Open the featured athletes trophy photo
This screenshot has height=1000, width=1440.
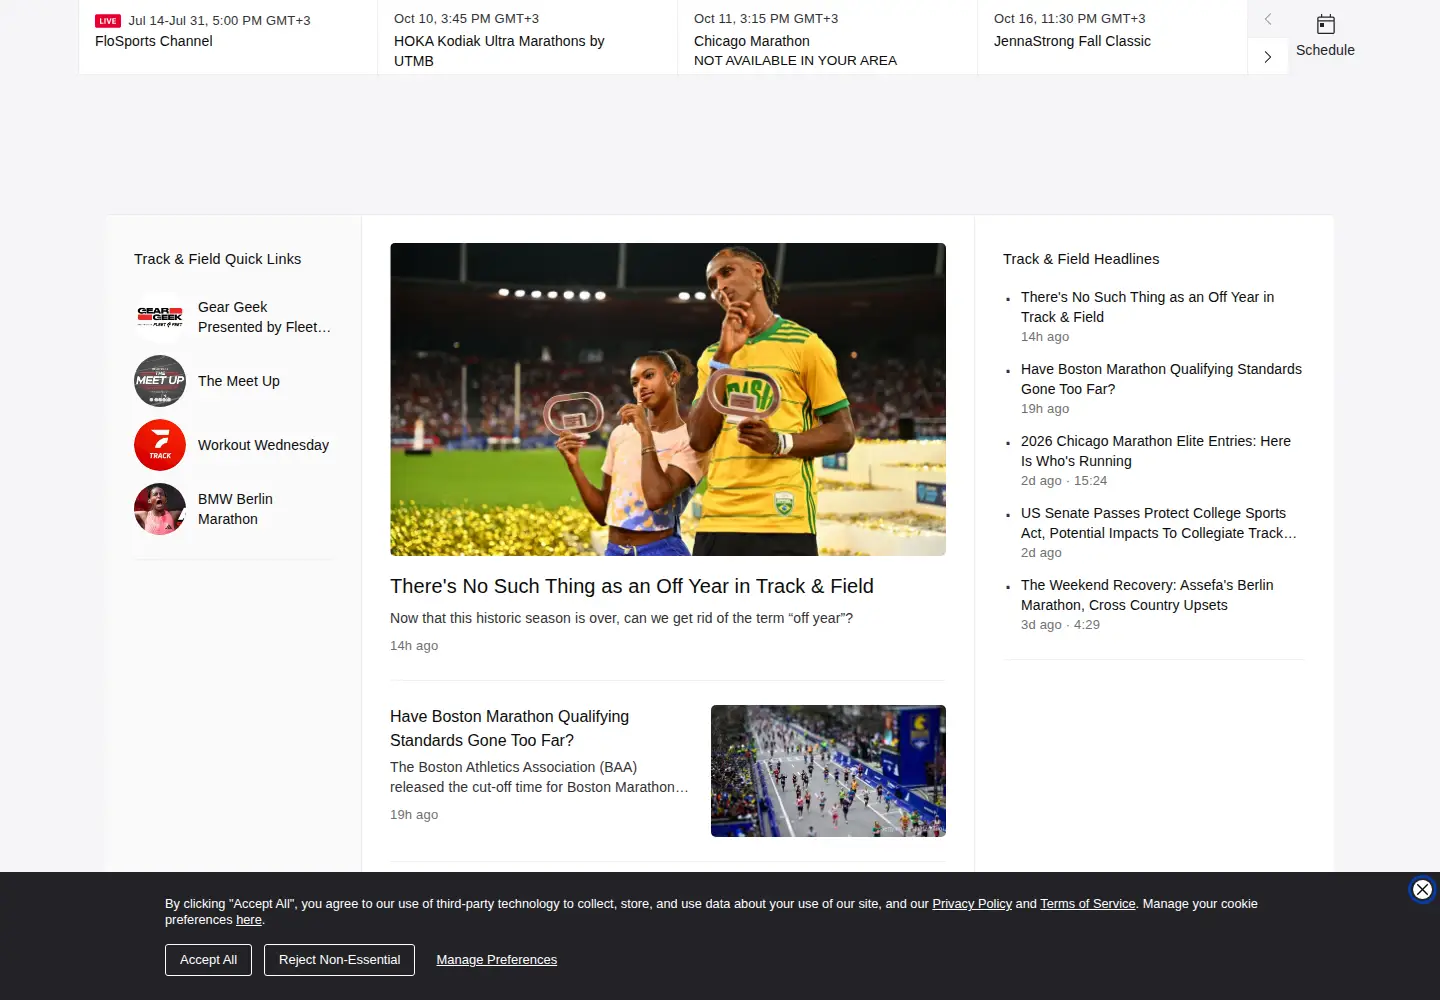(x=668, y=399)
